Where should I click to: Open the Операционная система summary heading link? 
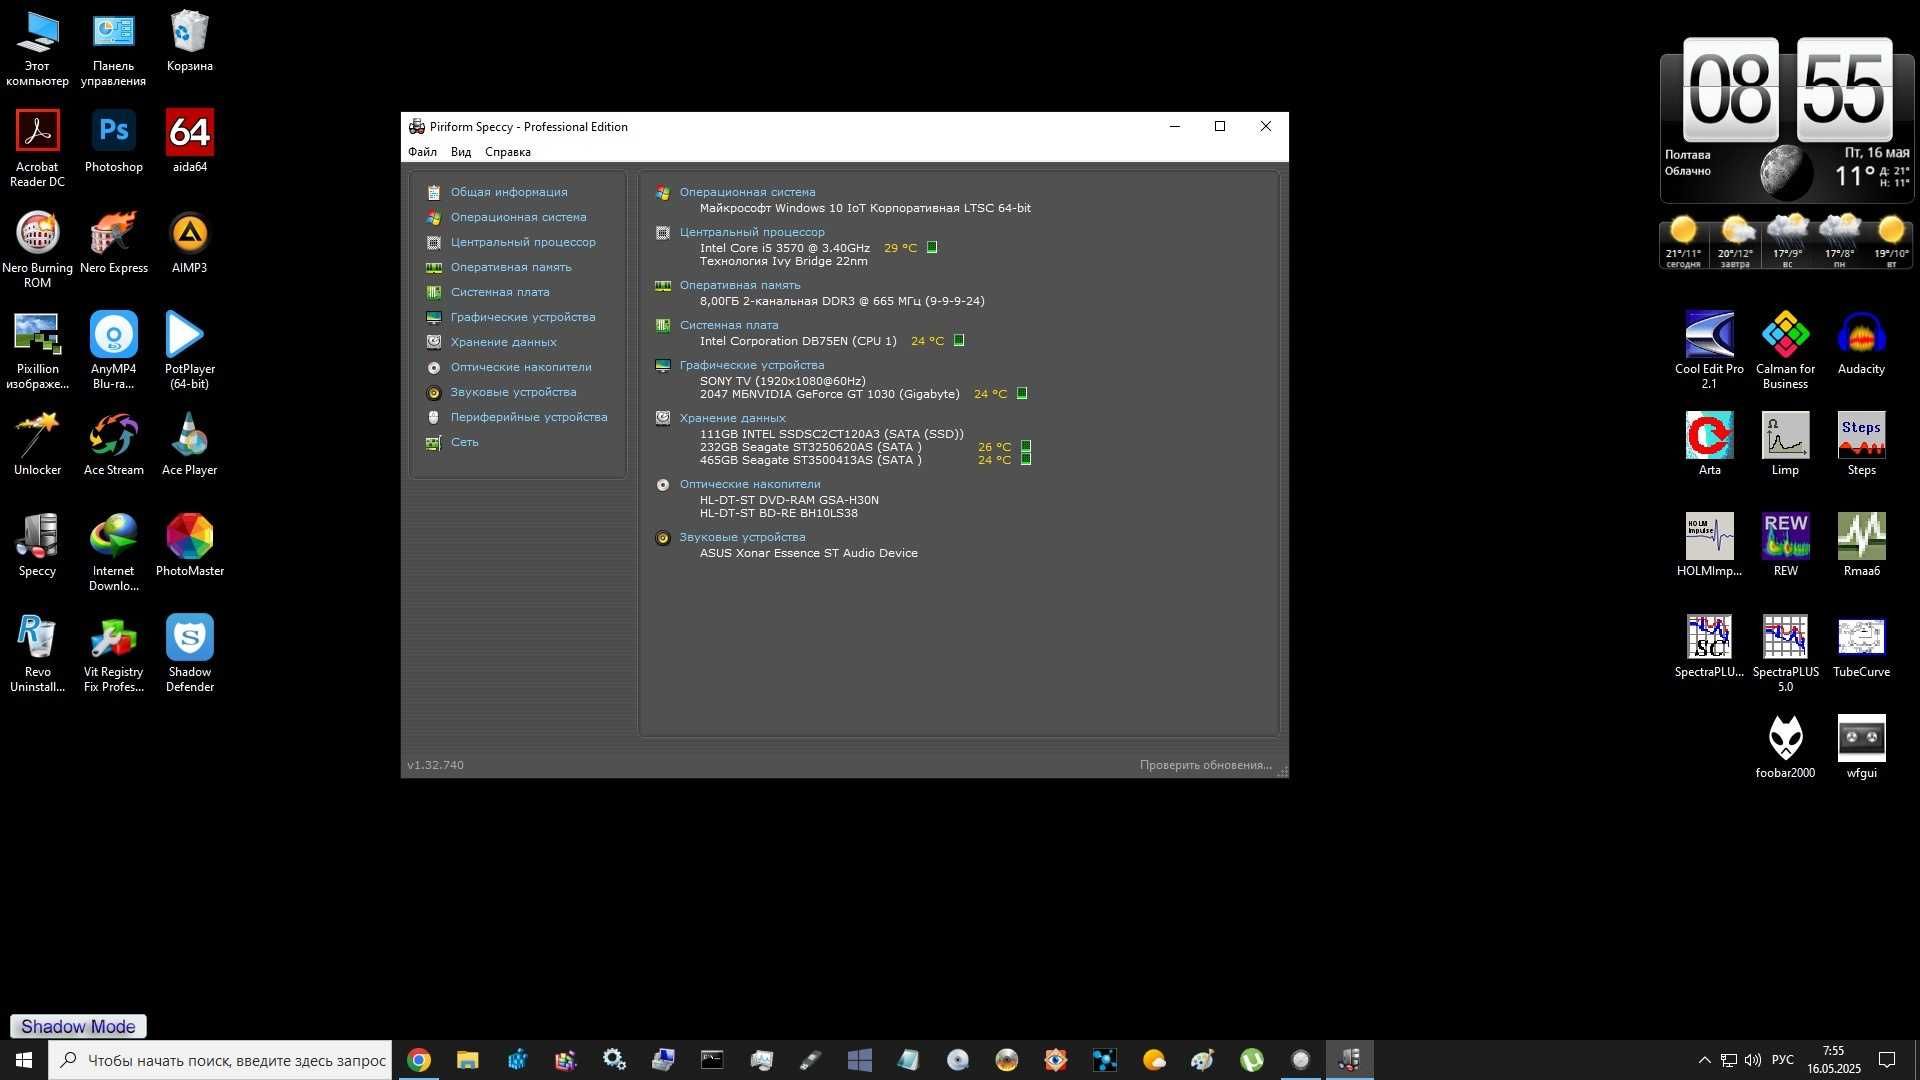pyautogui.click(x=747, y=192)
